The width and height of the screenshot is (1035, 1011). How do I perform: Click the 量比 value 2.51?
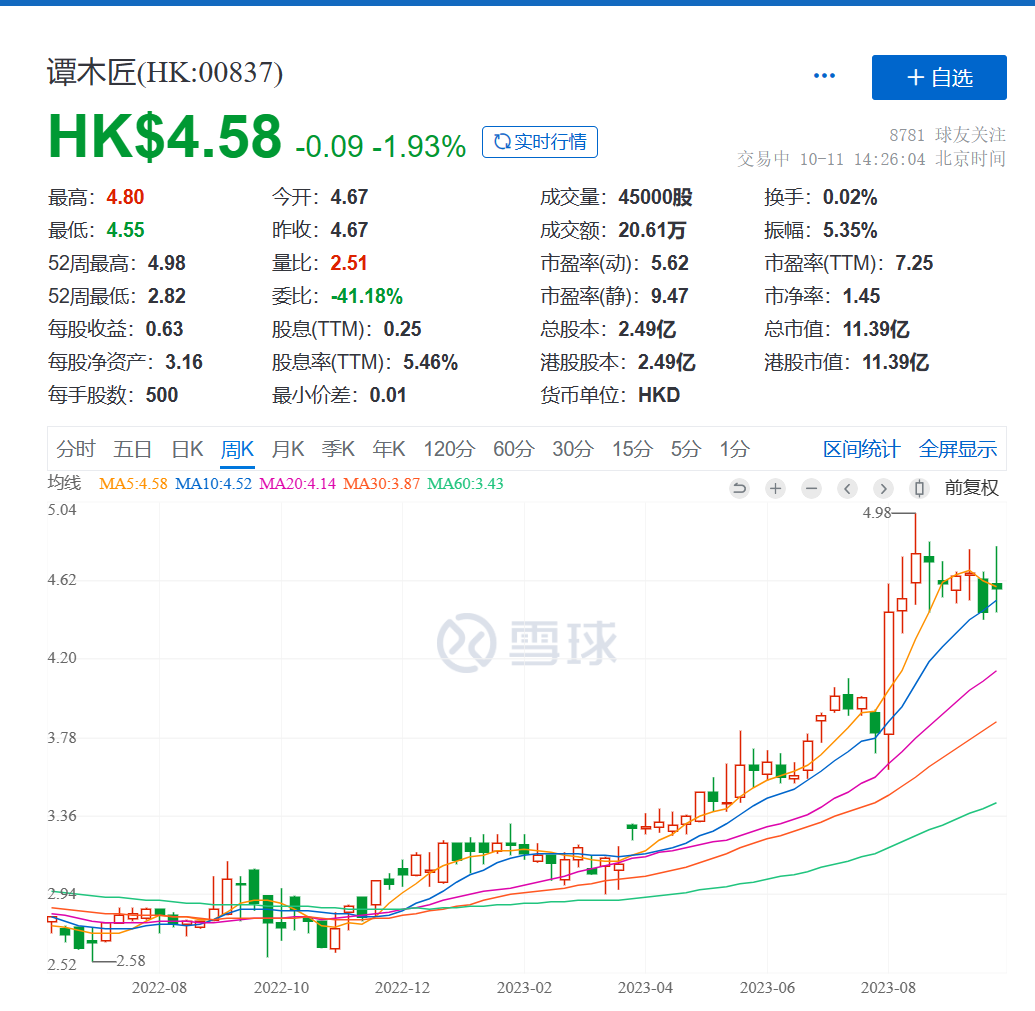(349, 263)
